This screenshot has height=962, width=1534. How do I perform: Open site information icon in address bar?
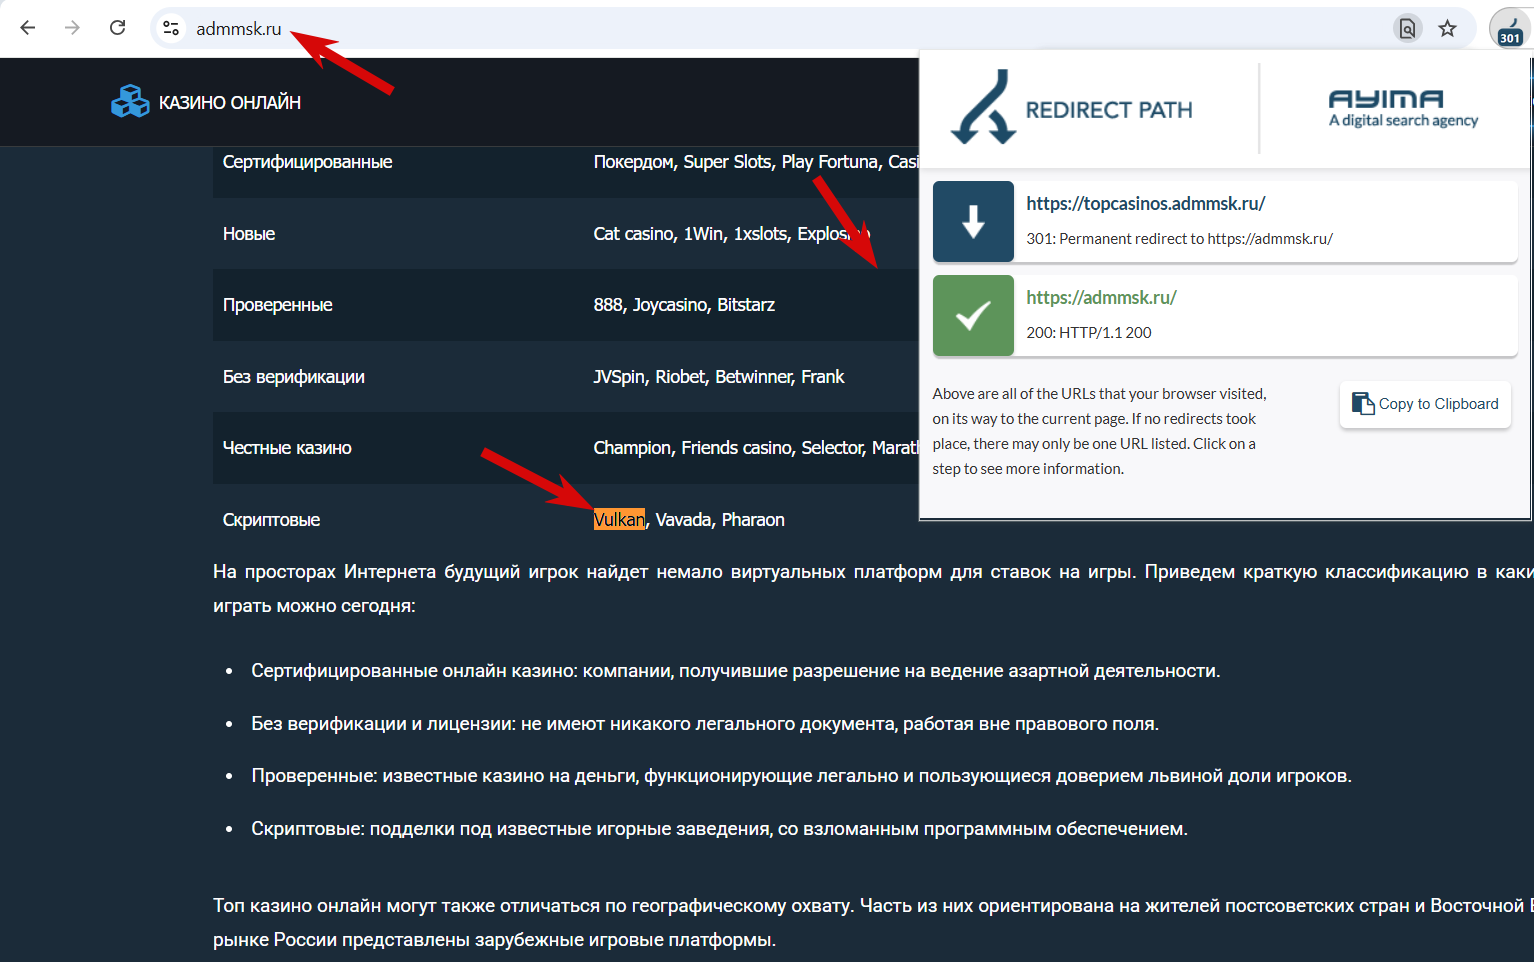click(171, 28)
